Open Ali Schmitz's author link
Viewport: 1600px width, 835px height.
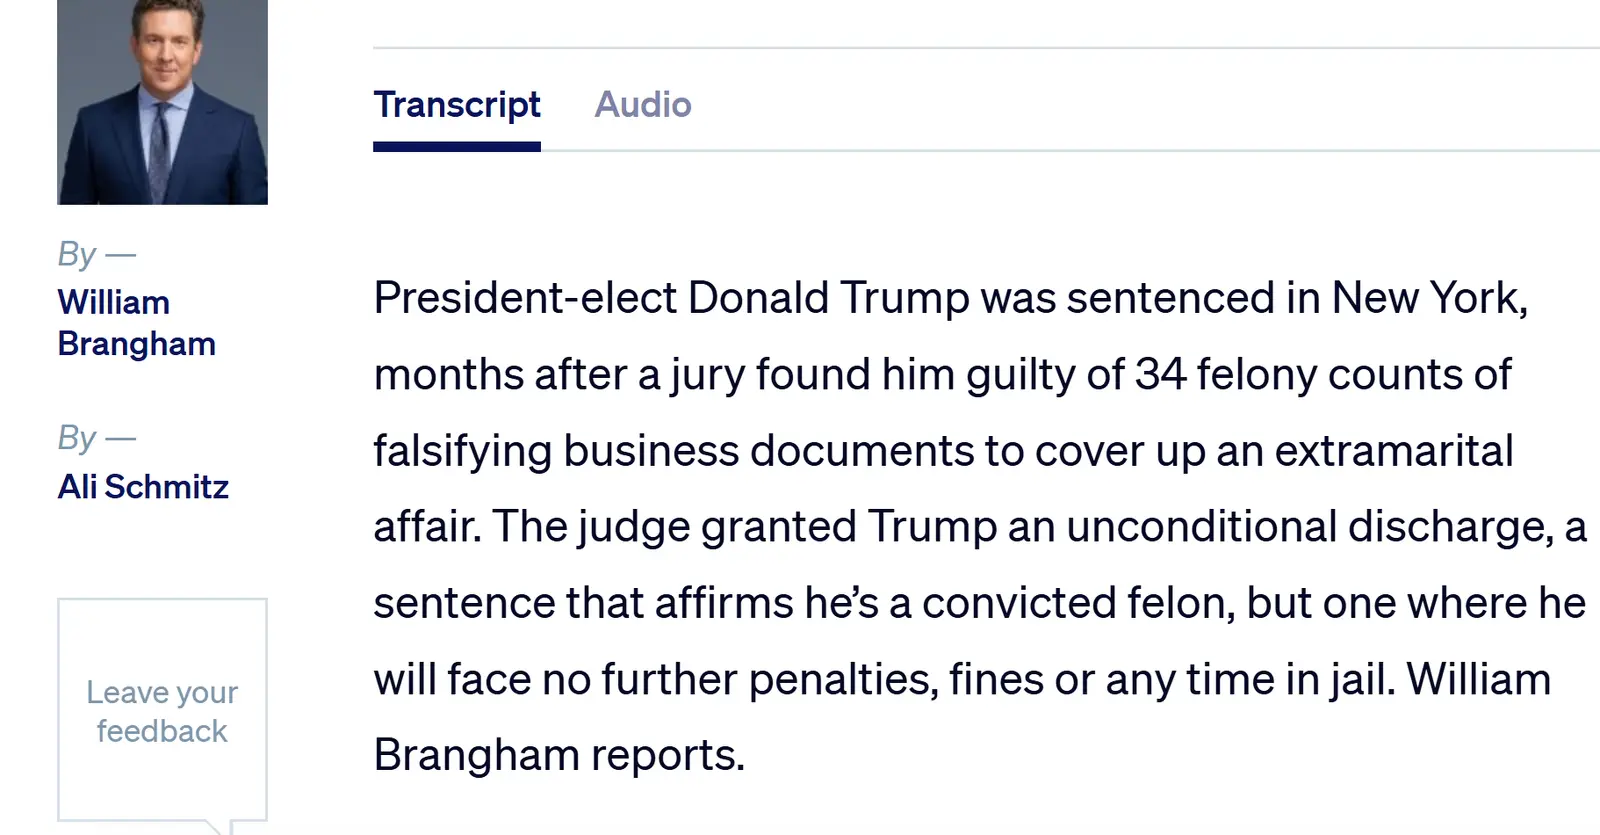[x=143, y=487]
